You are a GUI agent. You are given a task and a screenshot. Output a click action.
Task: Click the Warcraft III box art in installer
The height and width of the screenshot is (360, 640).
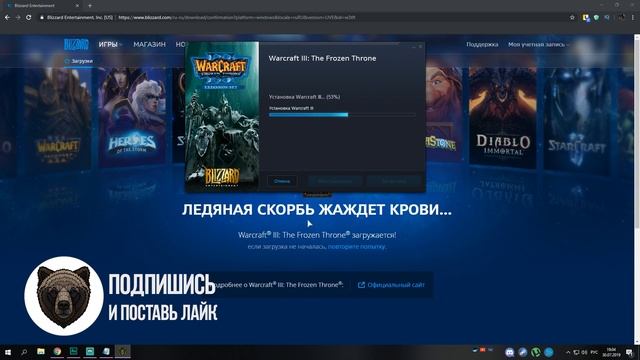222,117
